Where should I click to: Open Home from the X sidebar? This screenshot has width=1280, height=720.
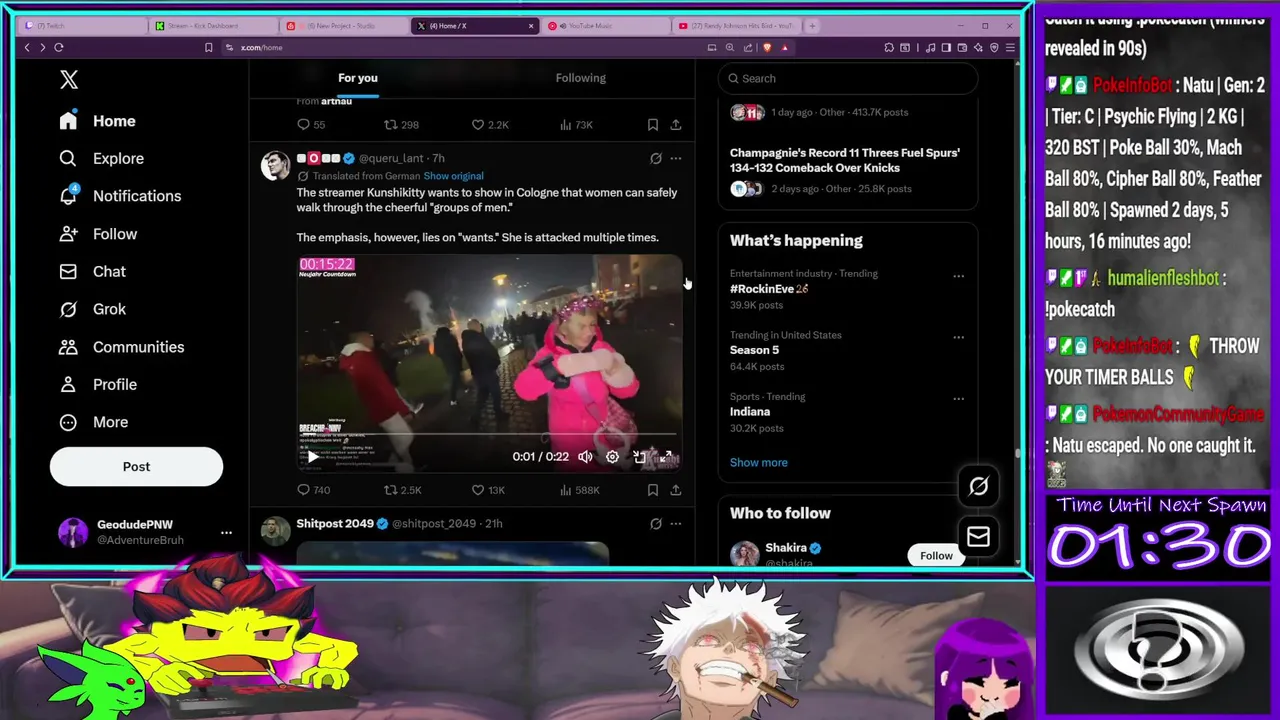[97, 121]
